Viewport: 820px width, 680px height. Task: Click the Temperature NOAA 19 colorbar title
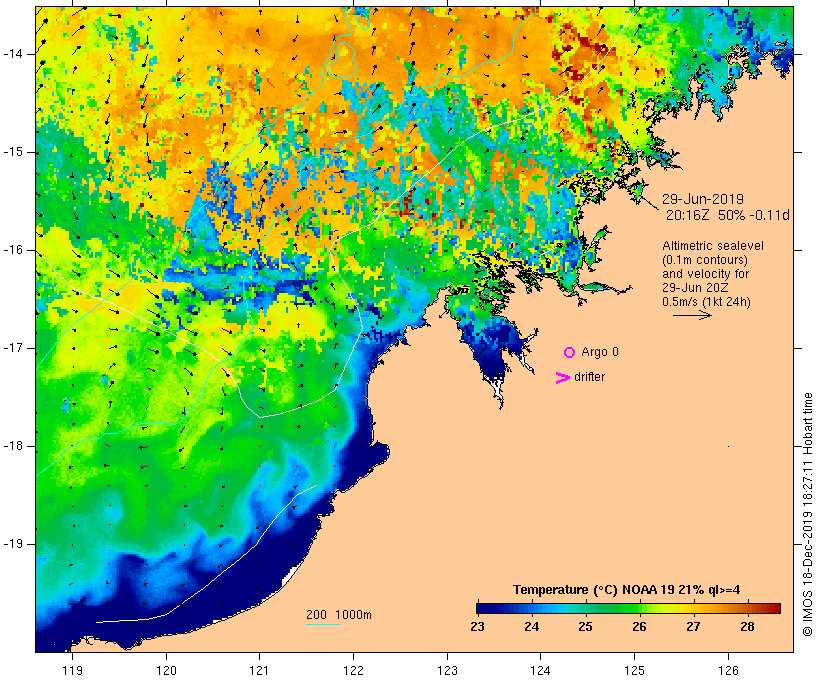pos(627,590)
